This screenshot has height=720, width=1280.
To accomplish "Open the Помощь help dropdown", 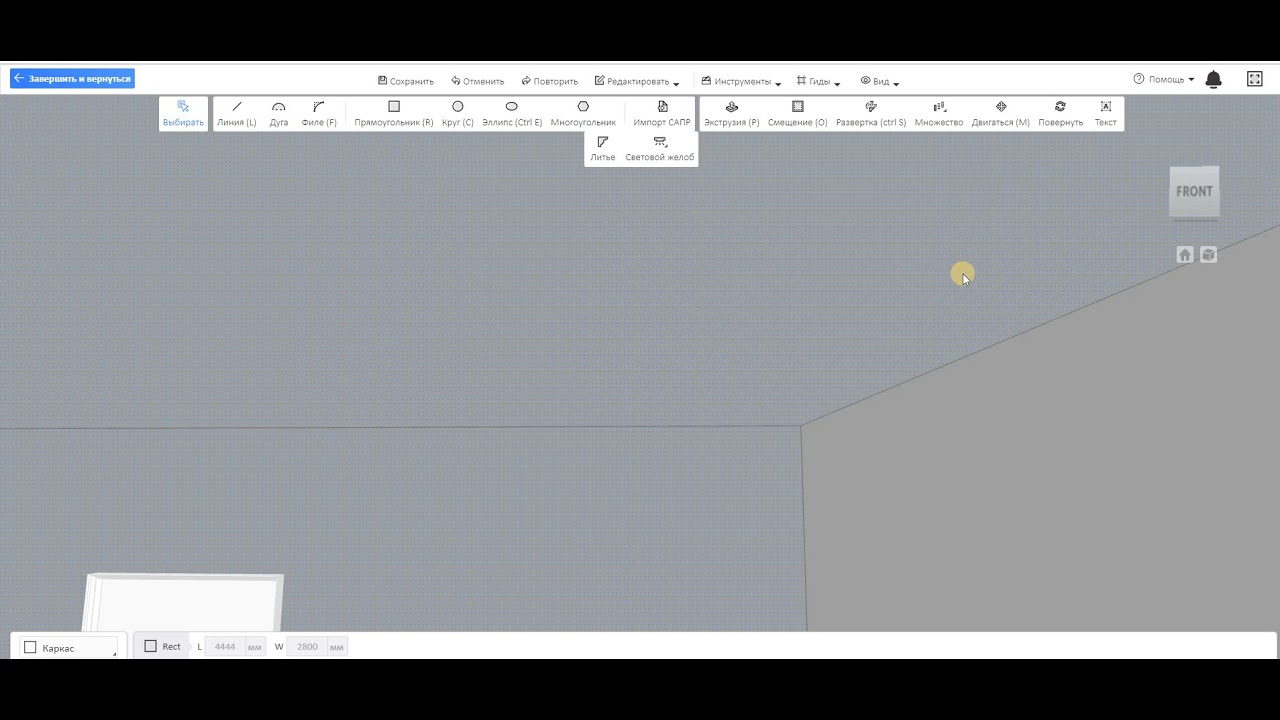I will click(x=1164, y=79).
